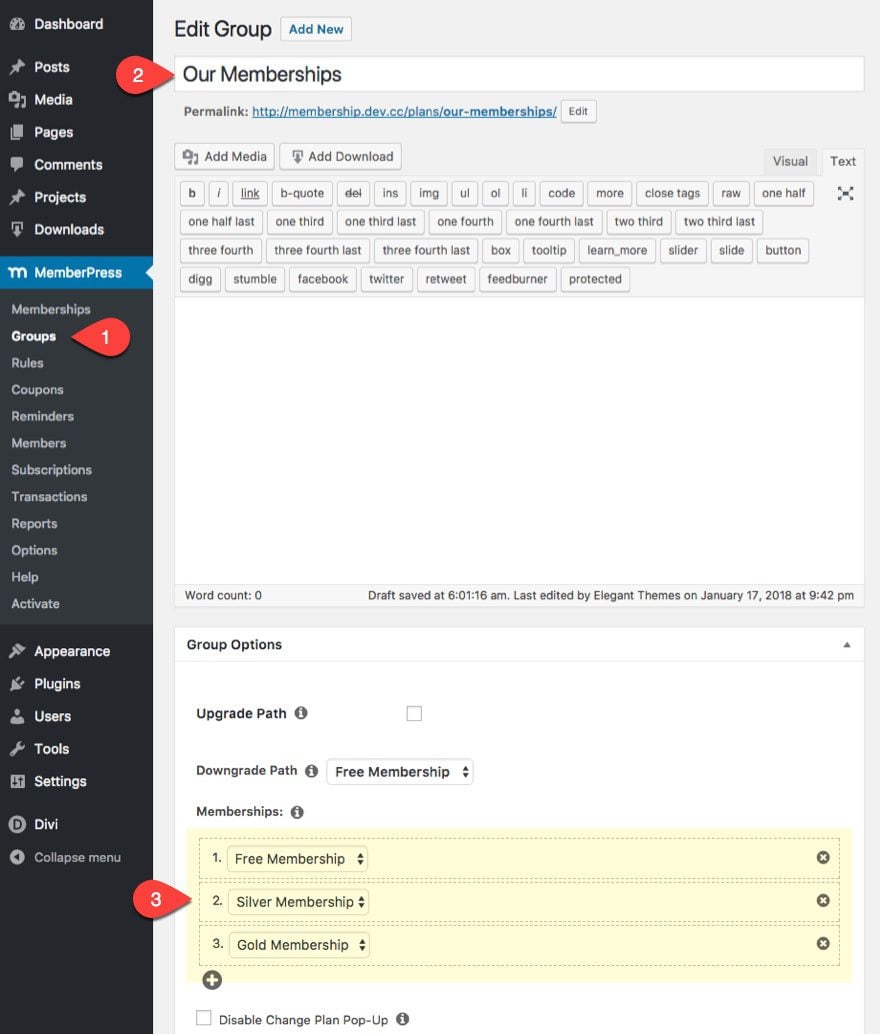Open Options submenu item
880x1034 pixels.
[34, 550]
